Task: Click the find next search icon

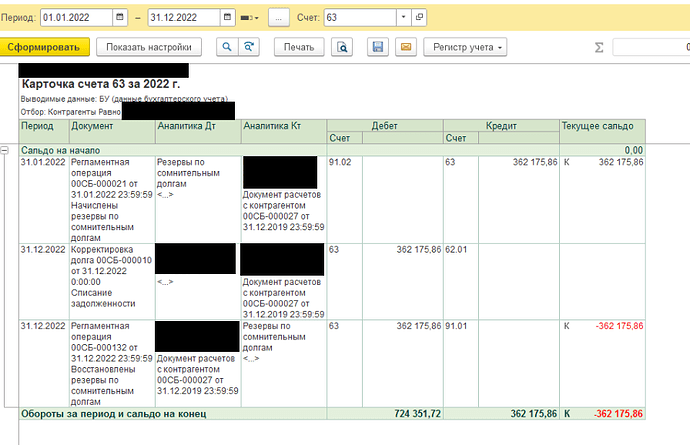Action: [249, 47]
